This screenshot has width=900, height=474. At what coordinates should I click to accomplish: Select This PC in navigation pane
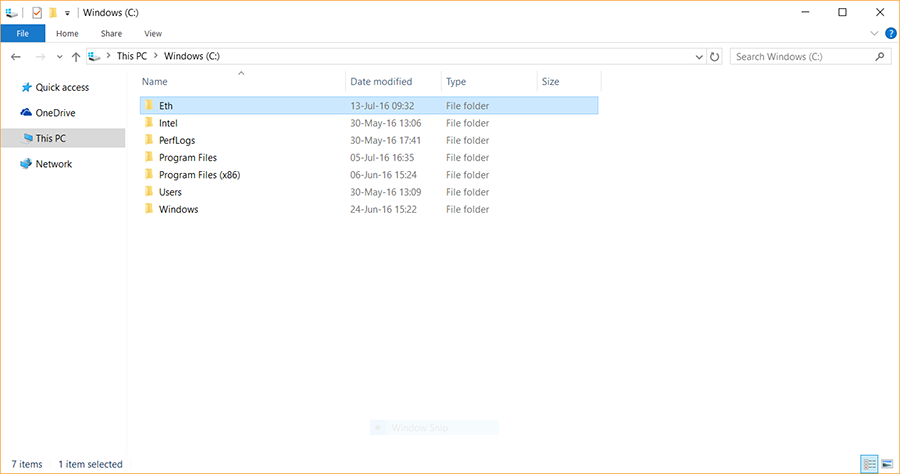coord(63,138)
